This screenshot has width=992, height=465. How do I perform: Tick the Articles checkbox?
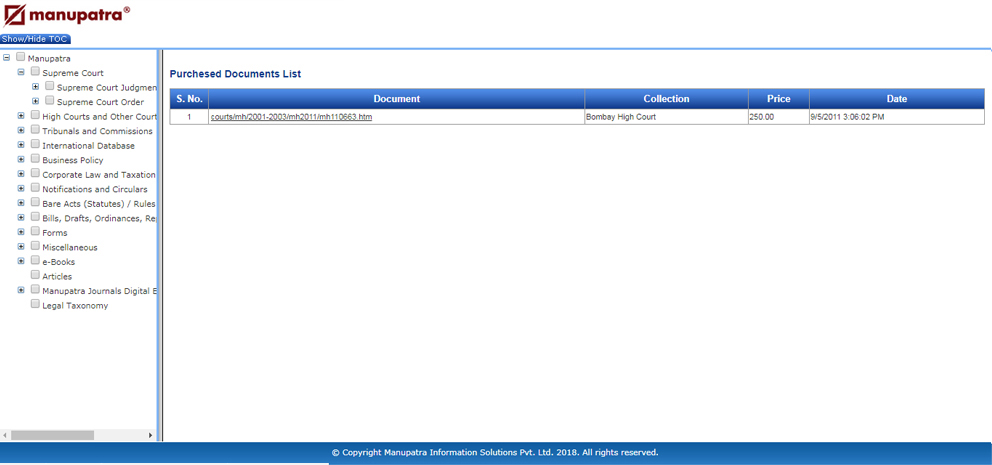click(35, 275)
